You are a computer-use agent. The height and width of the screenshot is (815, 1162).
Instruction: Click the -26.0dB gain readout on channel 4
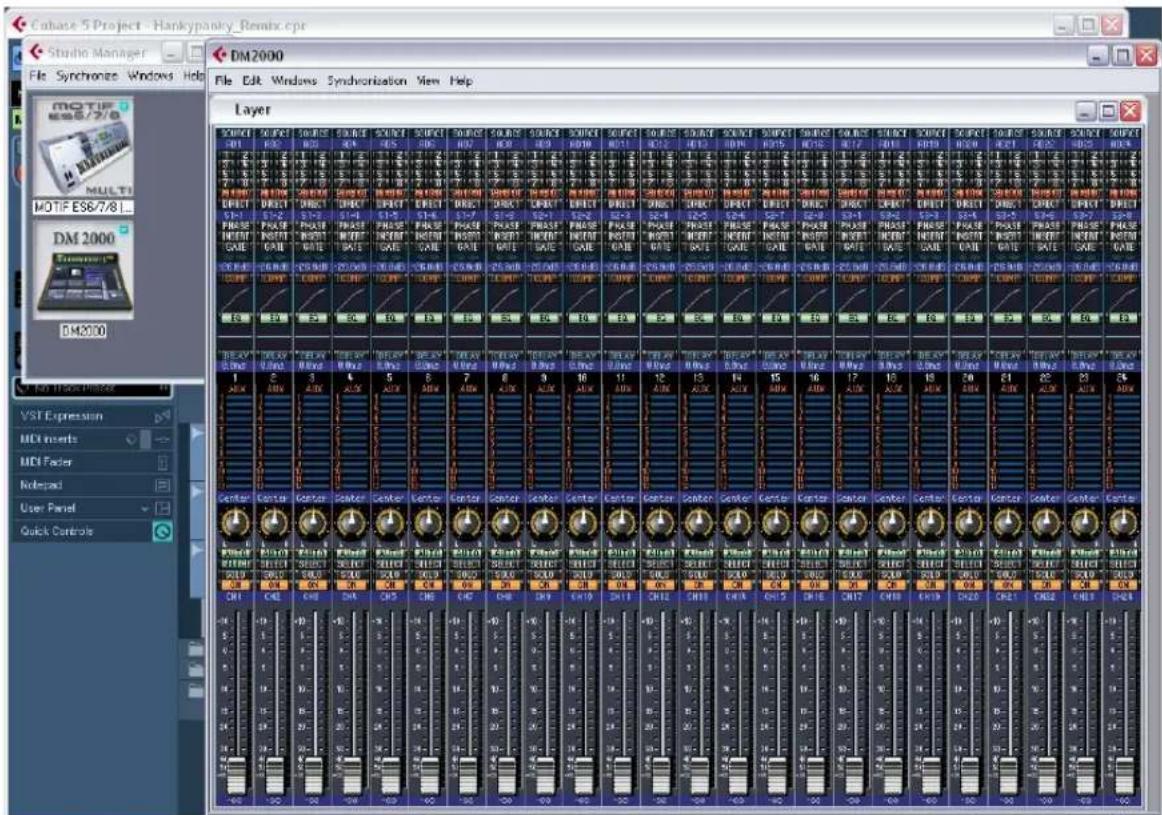pos(351,267)
